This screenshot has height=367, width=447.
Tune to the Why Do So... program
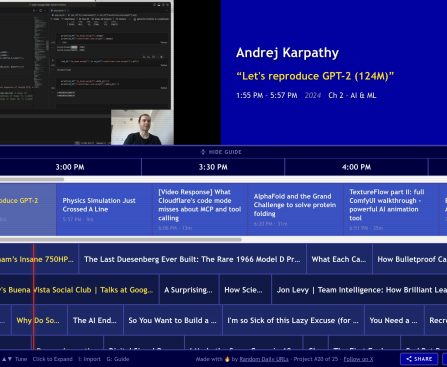tap(39, 320)
